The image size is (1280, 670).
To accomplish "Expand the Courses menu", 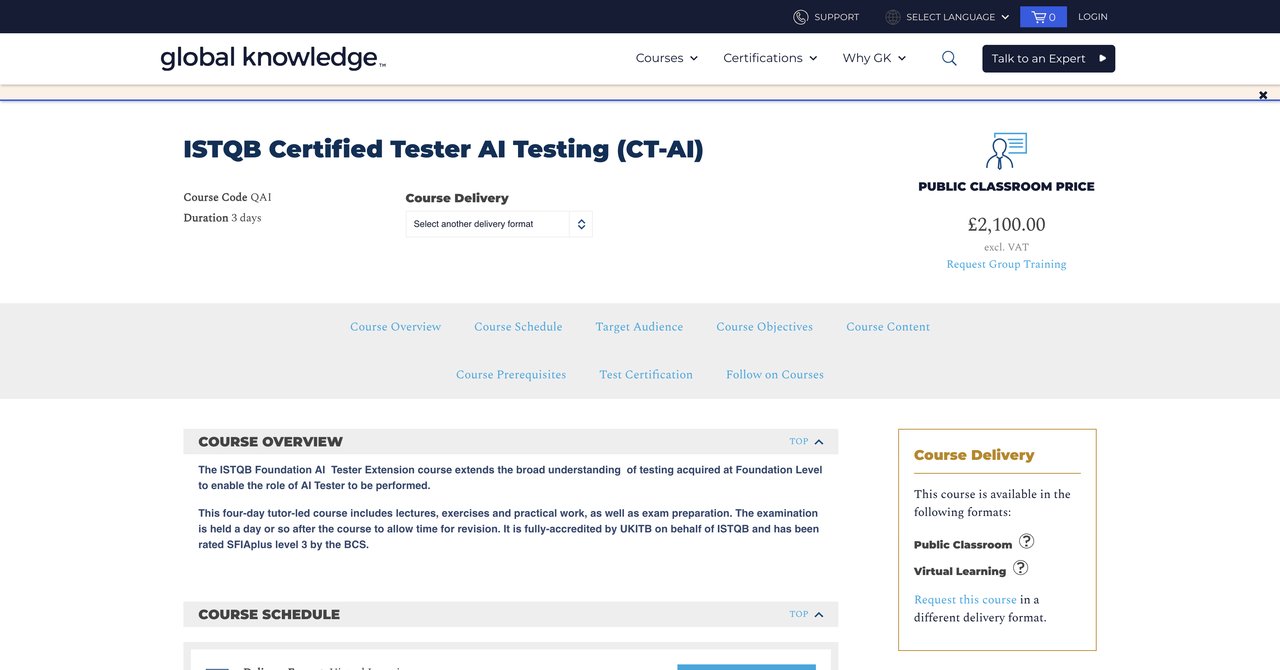I will (x=666, y=58).
